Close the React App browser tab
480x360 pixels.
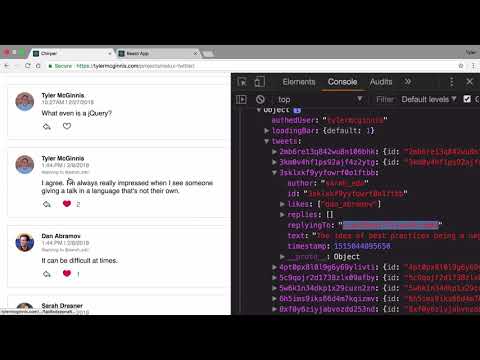click(195, 53)
